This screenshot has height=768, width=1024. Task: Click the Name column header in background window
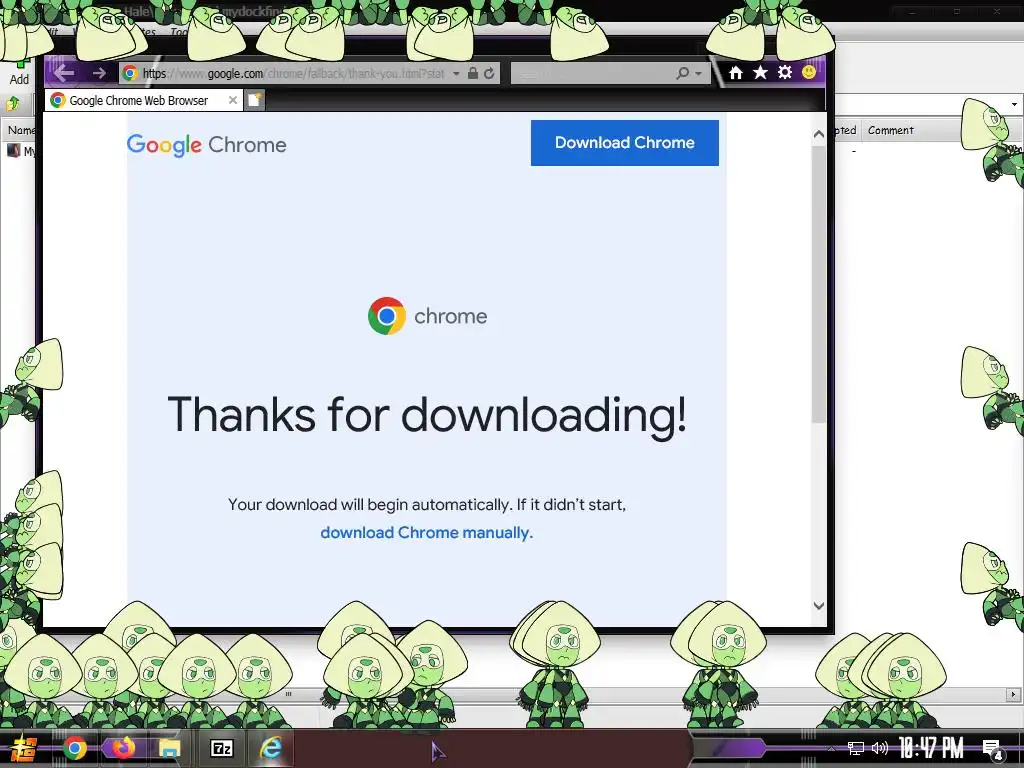click(20, 130)
